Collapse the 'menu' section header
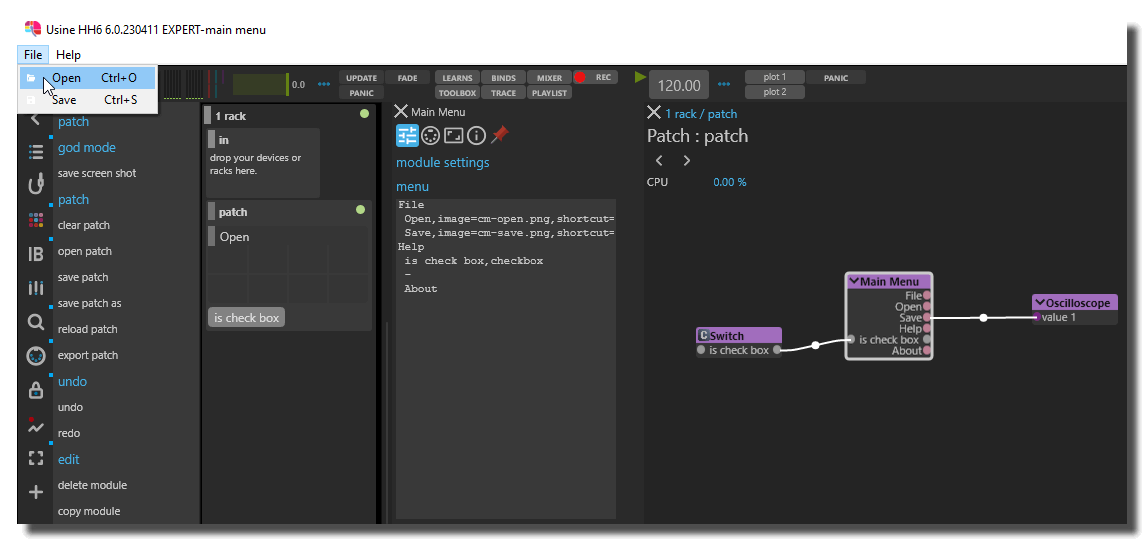The width and height of the screenshot is (1145, 542). coord(413,186)
